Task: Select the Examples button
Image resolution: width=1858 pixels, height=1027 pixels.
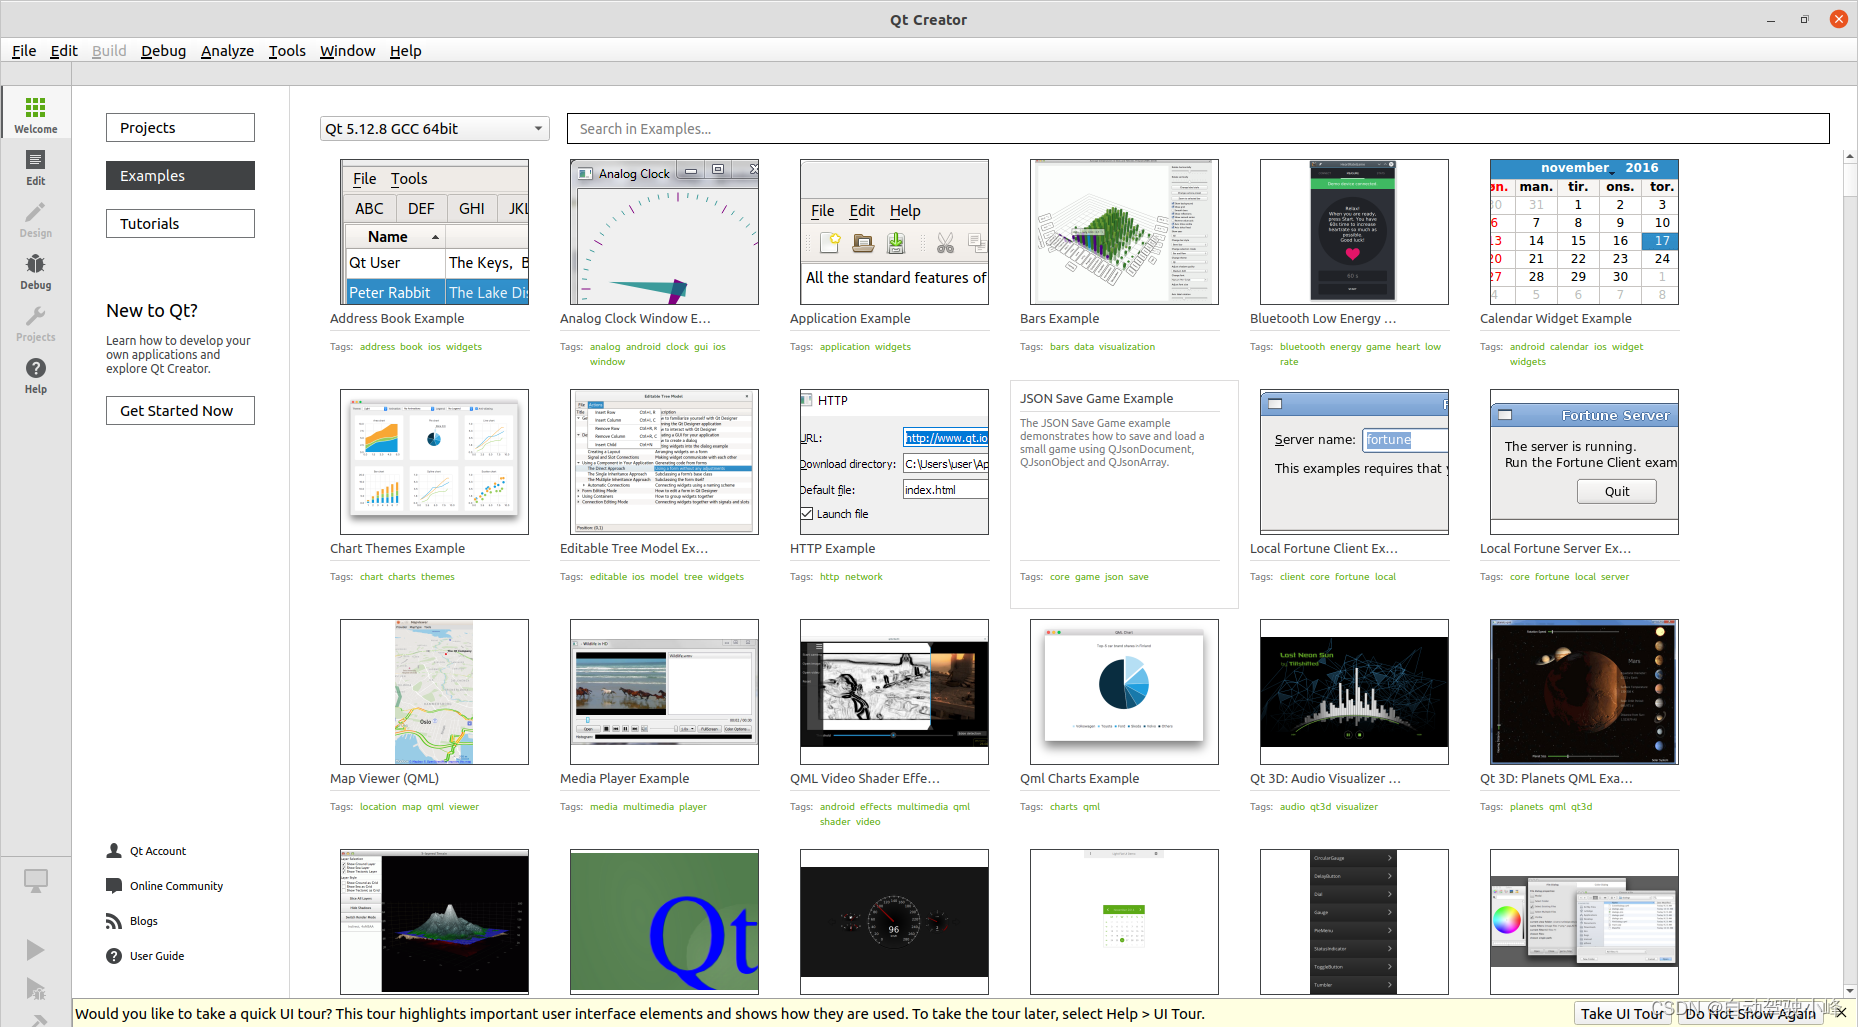Action: tap(180, 175)
